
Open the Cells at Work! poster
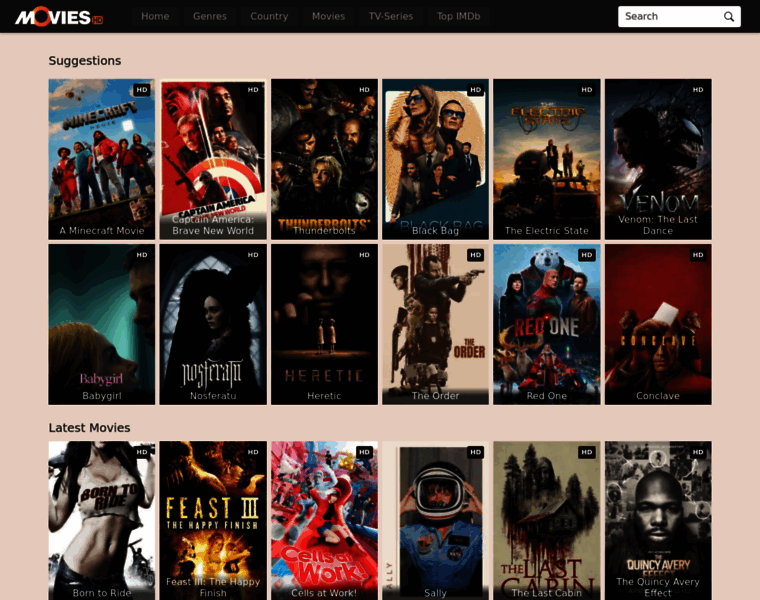tap(324, 521)
